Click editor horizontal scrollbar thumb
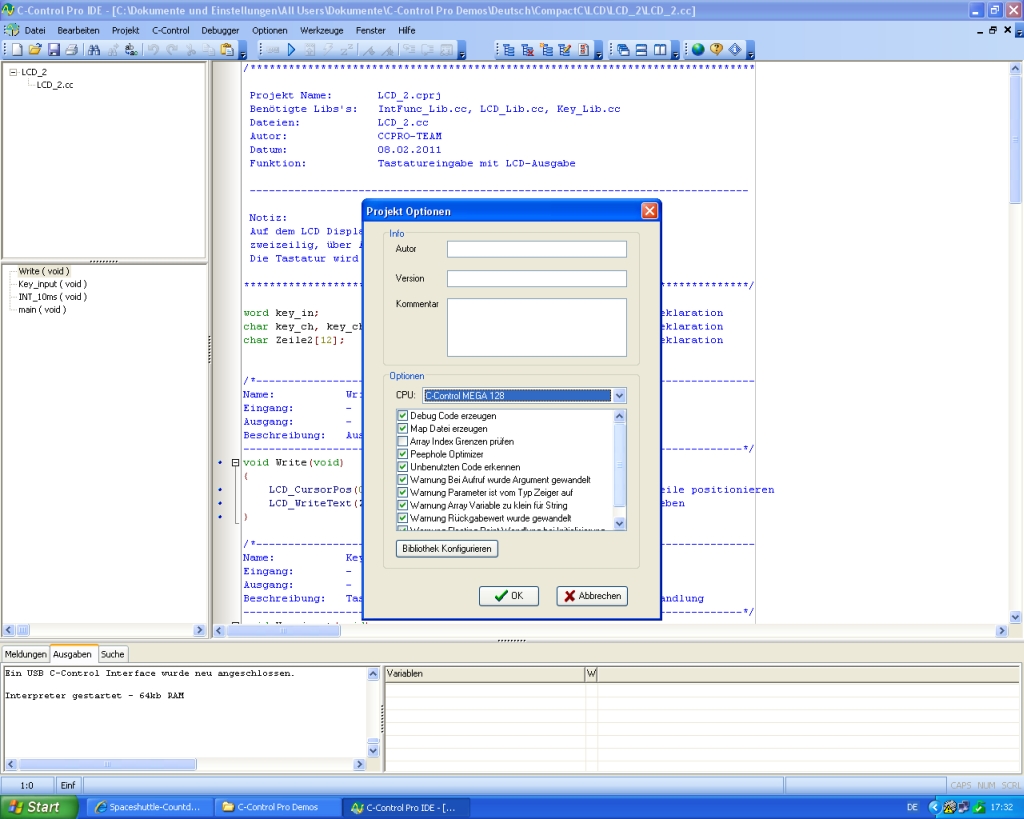This screenshot has height=819, width=1024. (283, 630)
